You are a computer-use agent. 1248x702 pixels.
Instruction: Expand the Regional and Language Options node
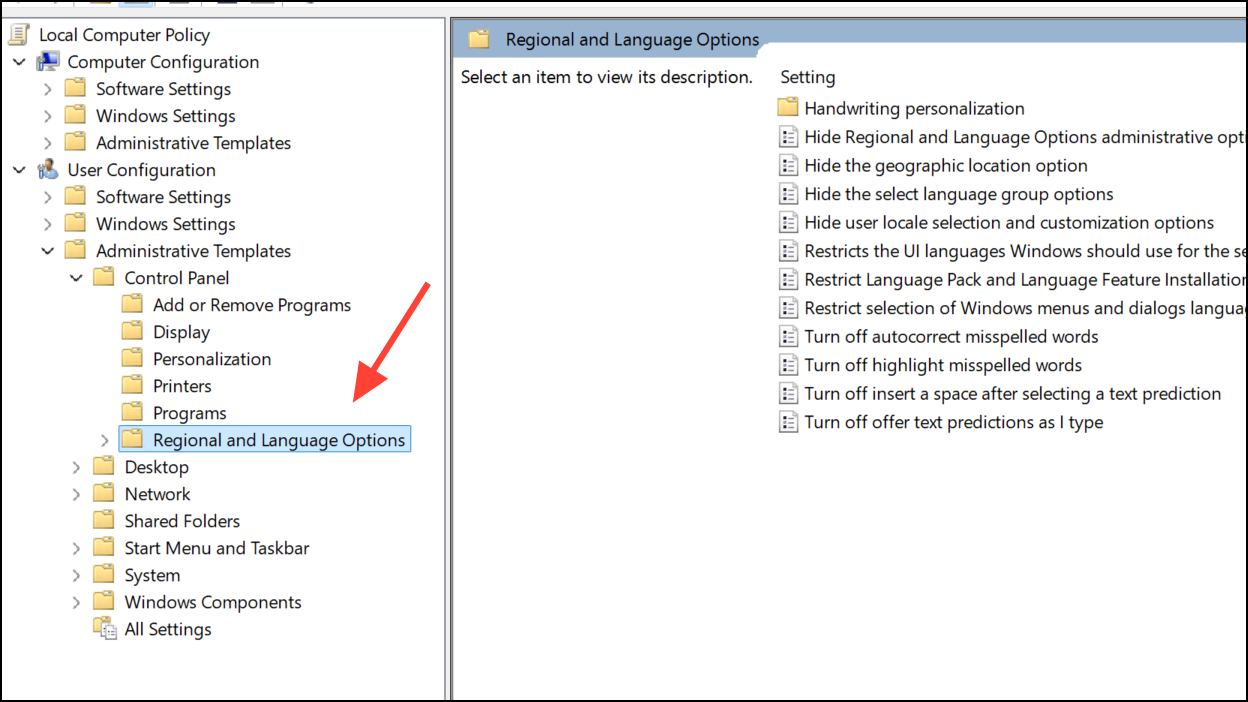pos(105,440)
